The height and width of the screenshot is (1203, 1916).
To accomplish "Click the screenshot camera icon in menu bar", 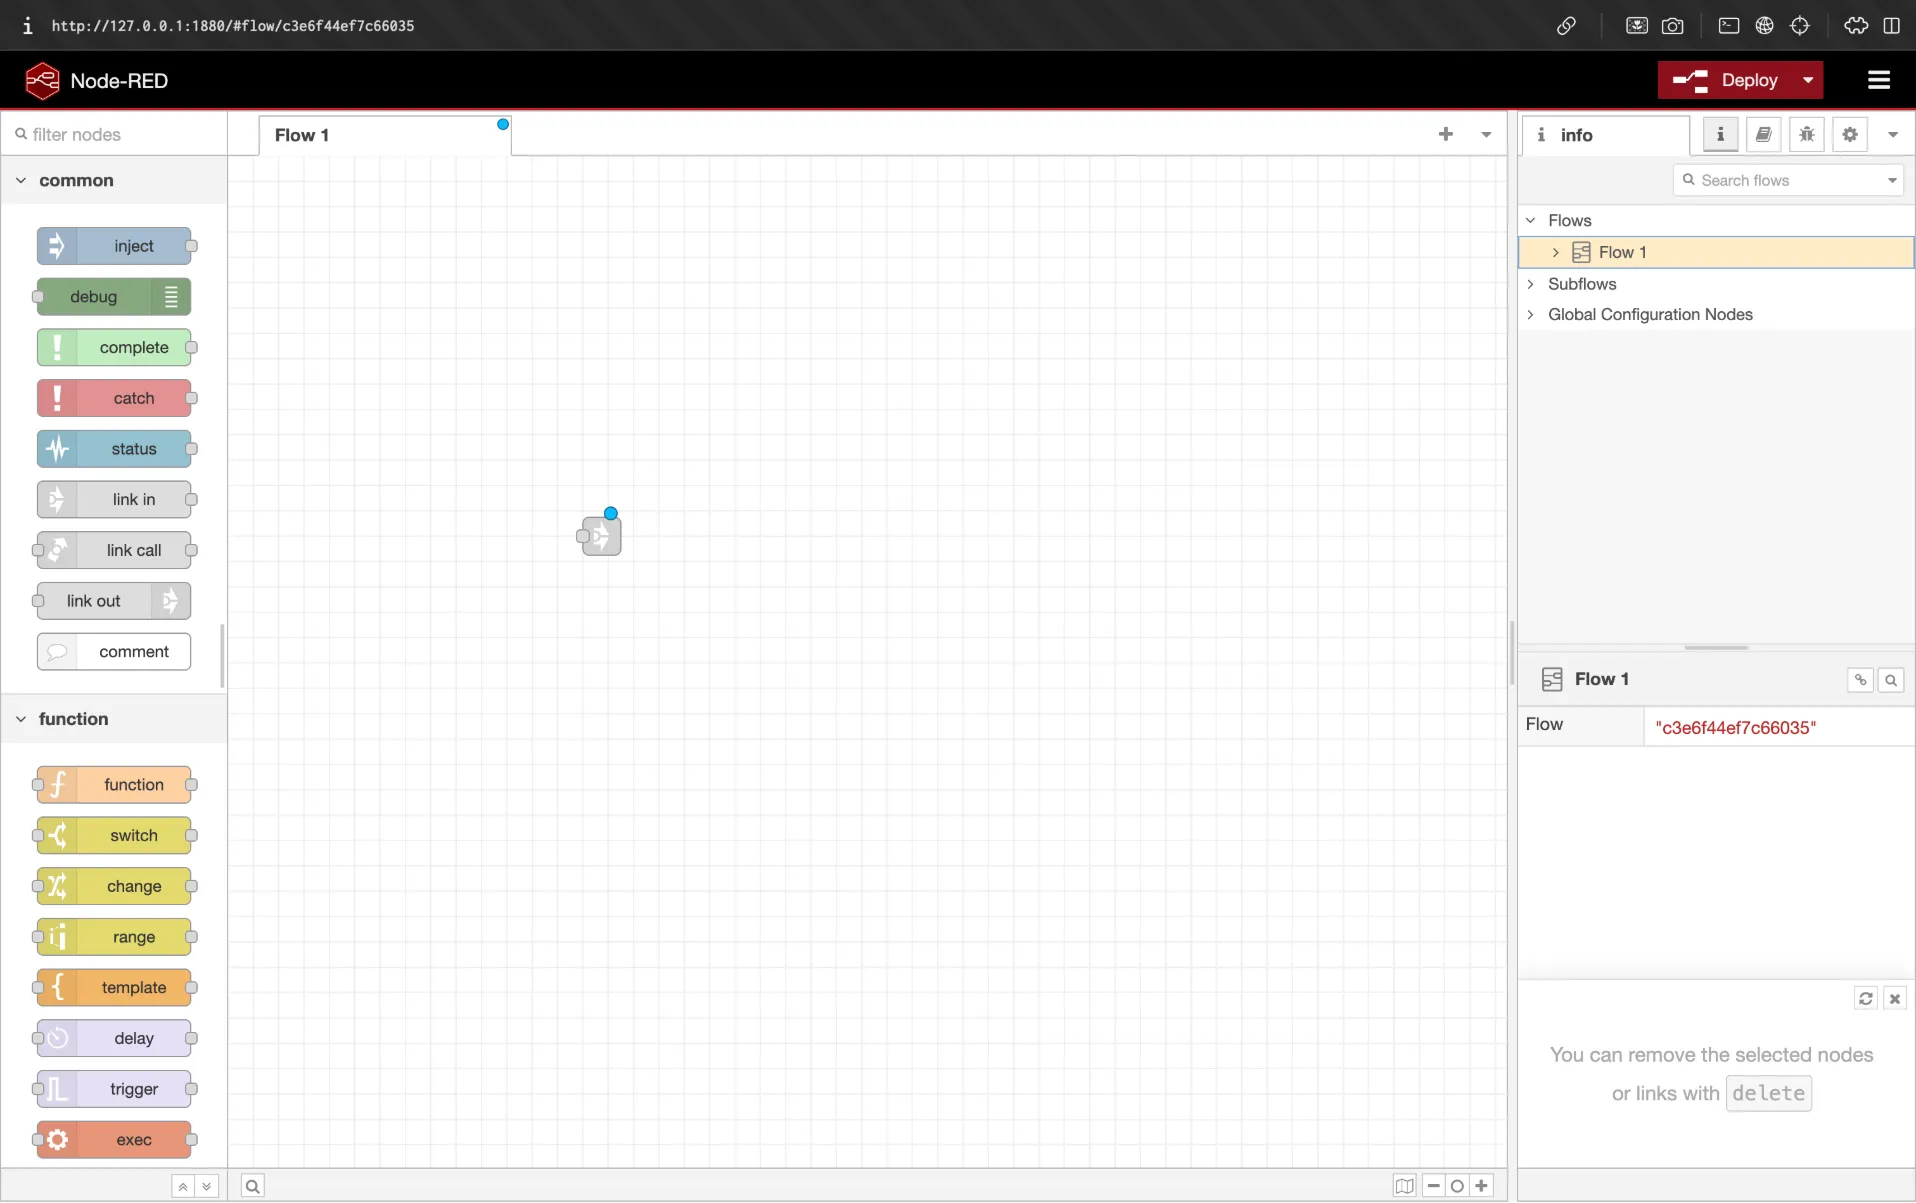I will [1673, 26].
